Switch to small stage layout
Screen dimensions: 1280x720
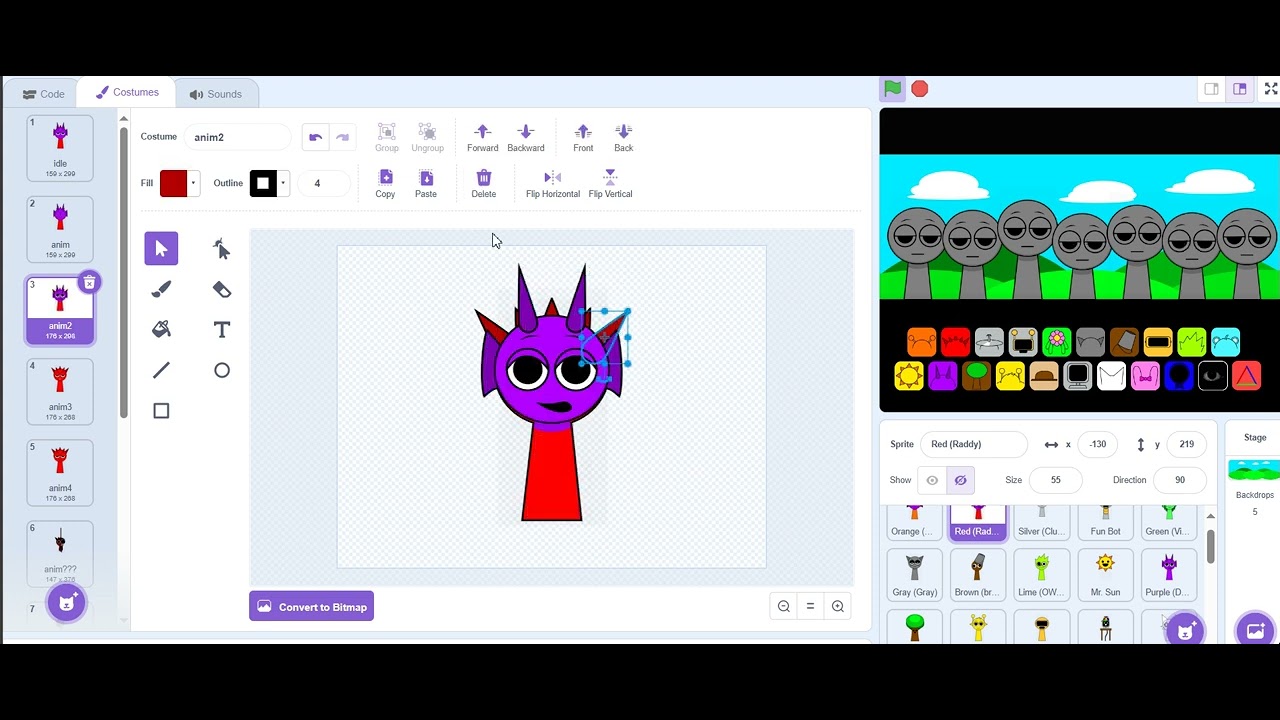pyautogui.click(x=1211, y=89)
